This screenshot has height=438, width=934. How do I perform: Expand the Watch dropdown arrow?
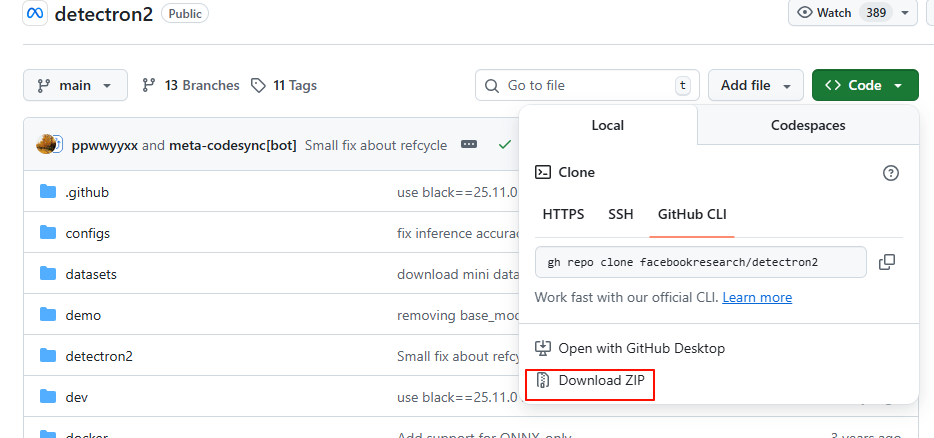click(905, 13)
